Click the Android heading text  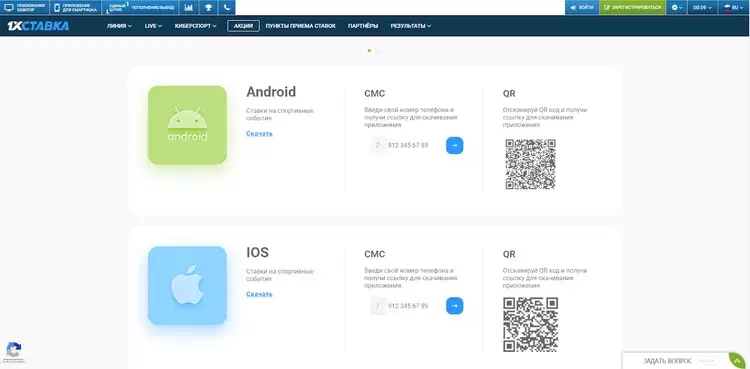(271, 92)
